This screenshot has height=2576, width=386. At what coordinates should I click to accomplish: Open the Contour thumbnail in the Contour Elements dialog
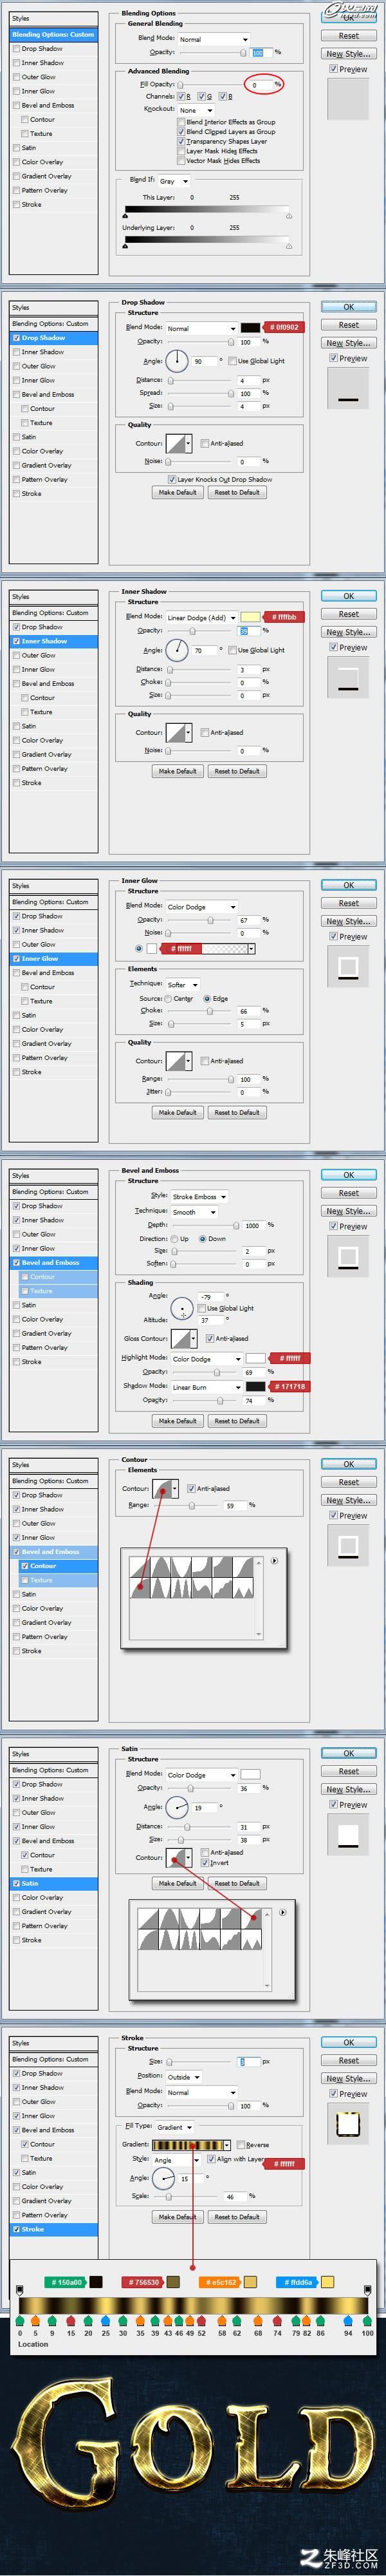click(x=163, y=1488)
